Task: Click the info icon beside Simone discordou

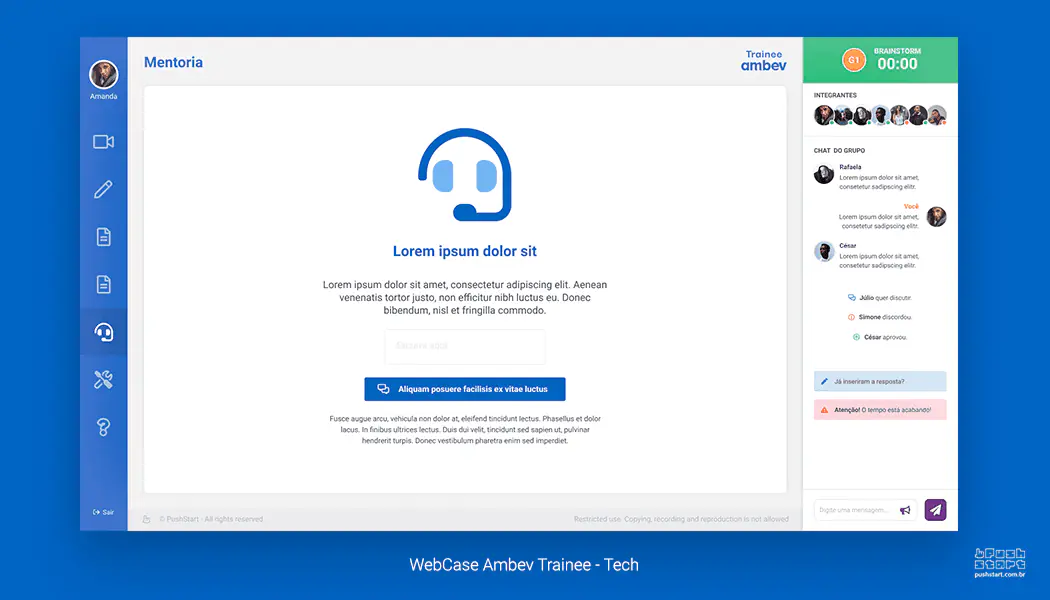Action: tap(851, 317)
